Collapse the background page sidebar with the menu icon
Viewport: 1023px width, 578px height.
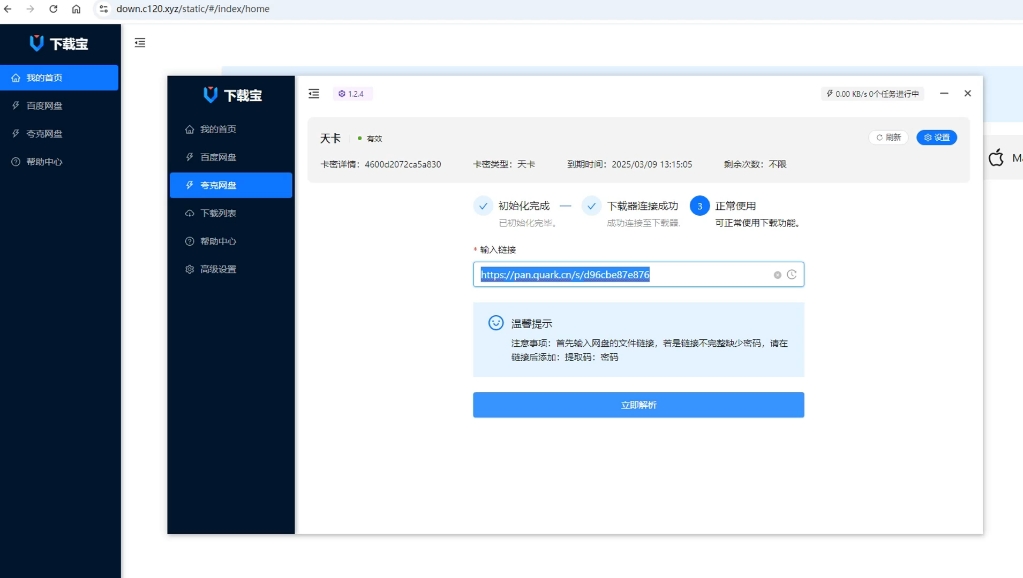(140, 43)
